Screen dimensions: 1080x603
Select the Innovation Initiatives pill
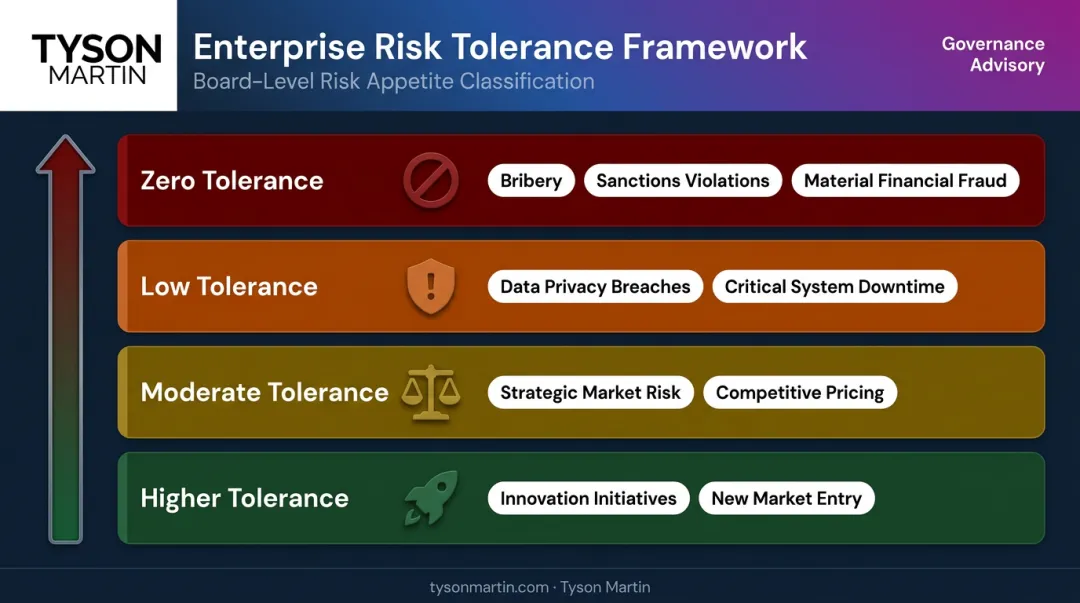coord(588,498)
